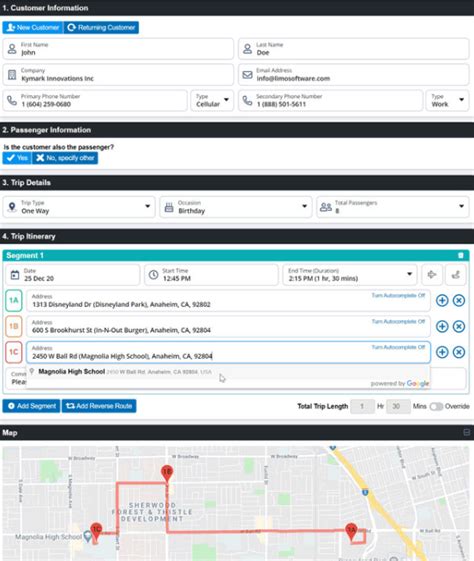Switch to Returning Customer tab
474x561 pixels.
point(101,28)
